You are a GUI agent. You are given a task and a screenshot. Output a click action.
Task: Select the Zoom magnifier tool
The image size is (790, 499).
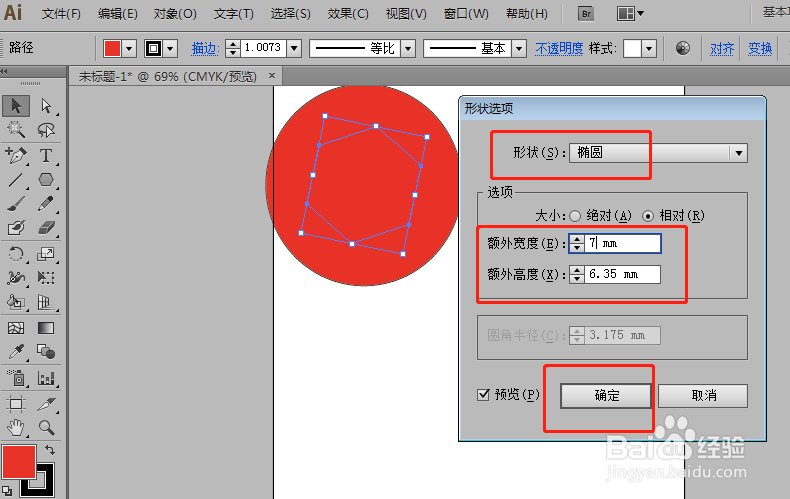46,428
